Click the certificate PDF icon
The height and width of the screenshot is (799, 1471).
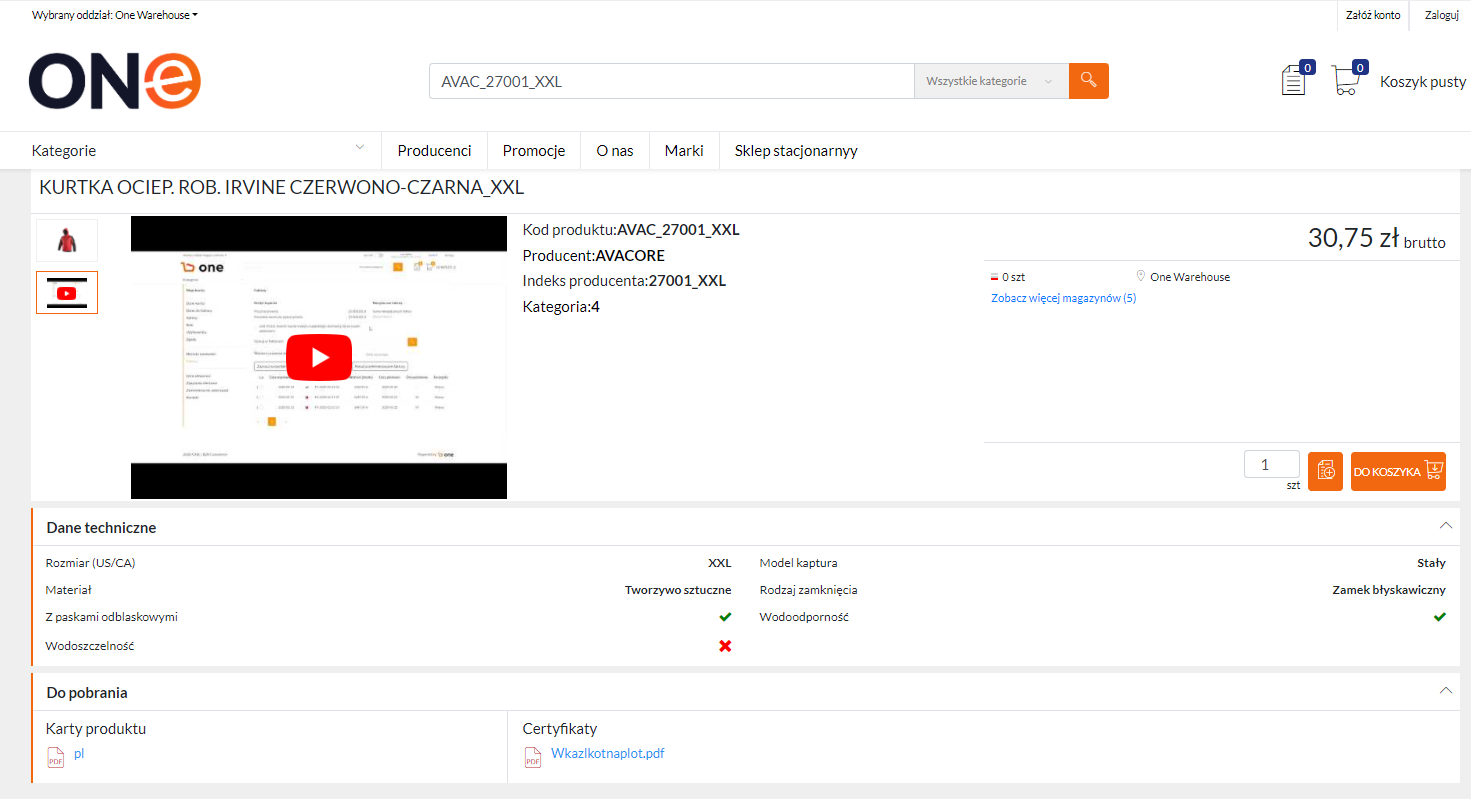pyautogui.click(x=533, y=757)
